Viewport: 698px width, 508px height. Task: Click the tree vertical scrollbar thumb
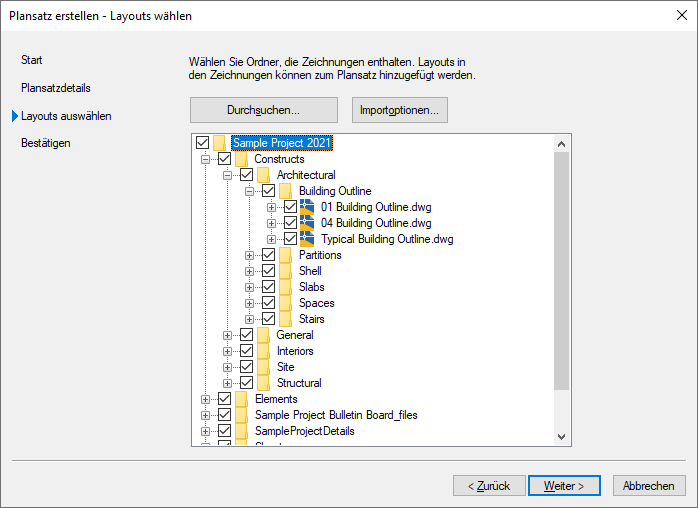click(x=562, y=271)
